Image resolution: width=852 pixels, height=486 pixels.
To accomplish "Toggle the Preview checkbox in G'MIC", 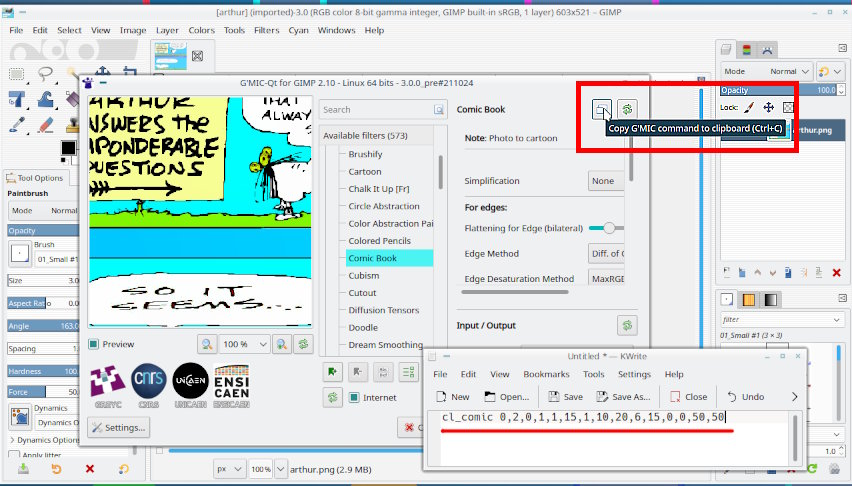I will click(93, 344).
